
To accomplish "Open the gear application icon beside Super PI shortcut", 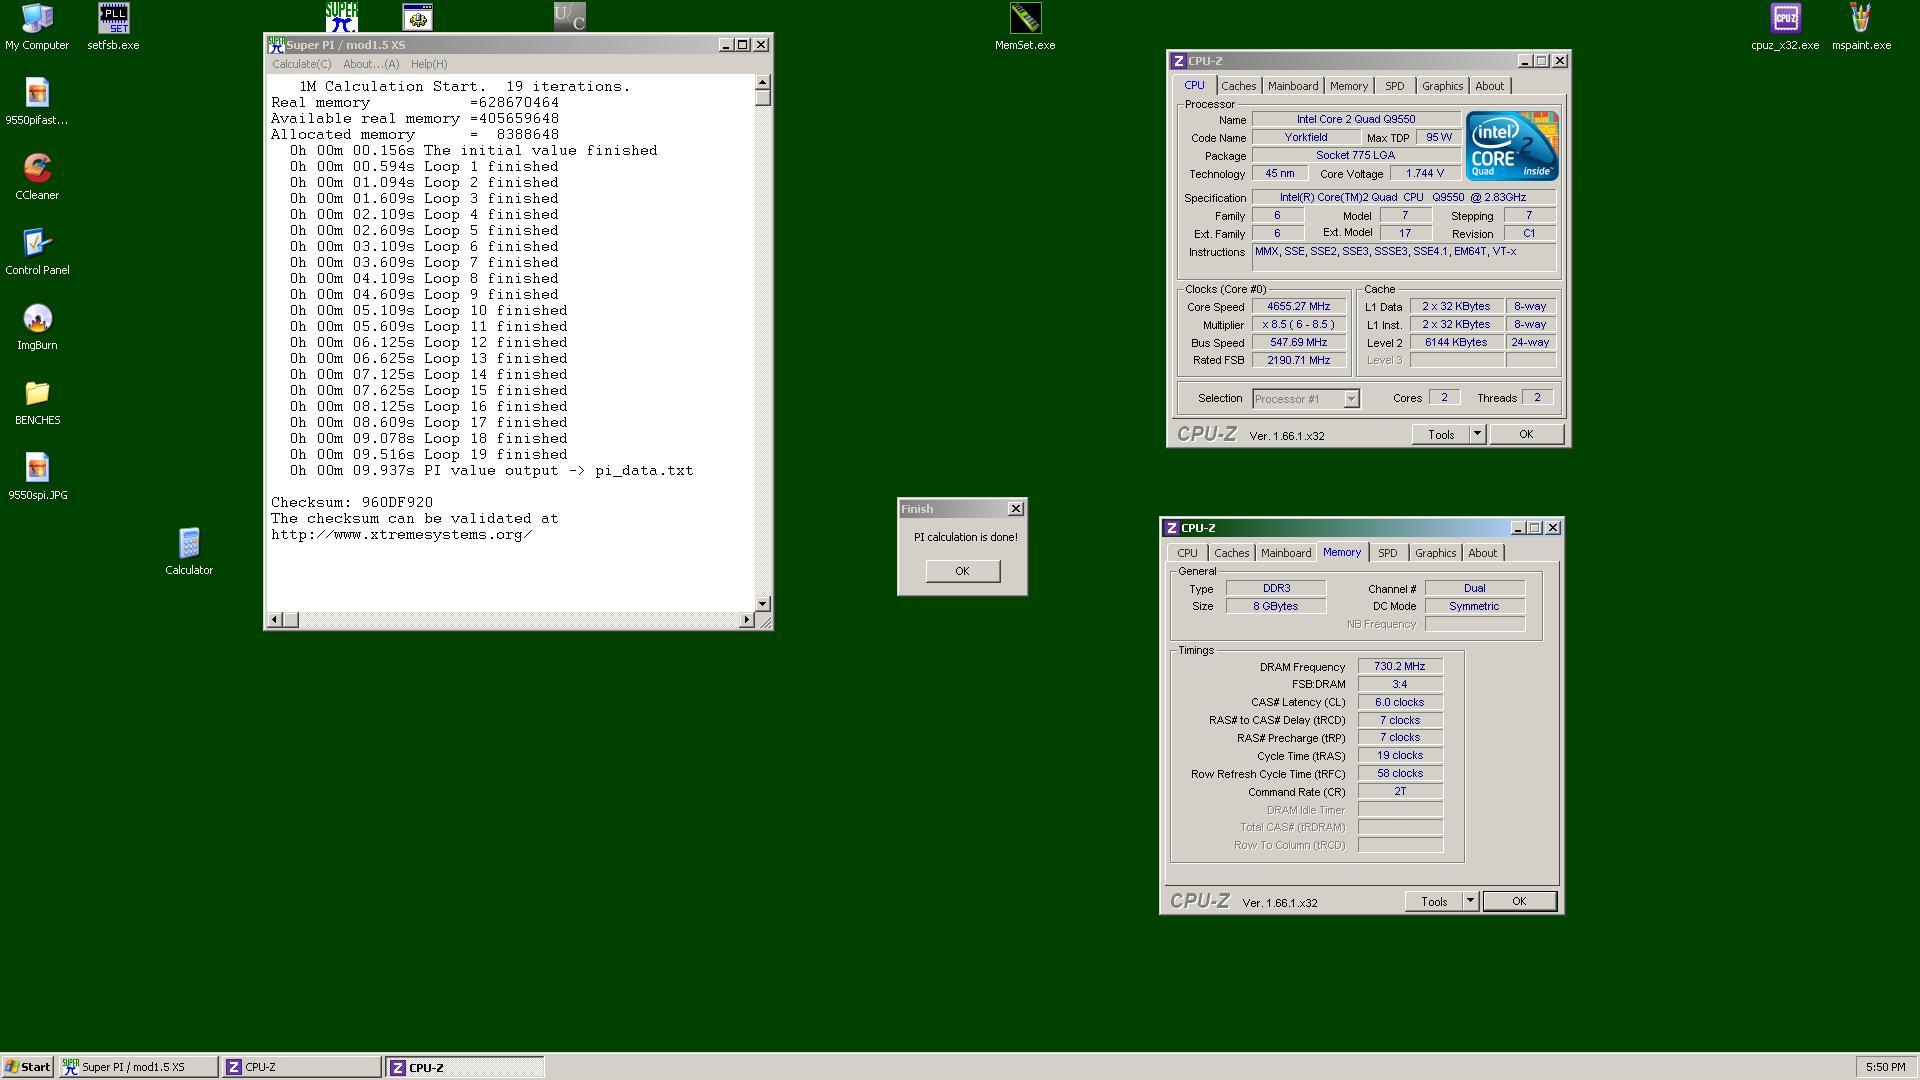I will pos(417,17).
